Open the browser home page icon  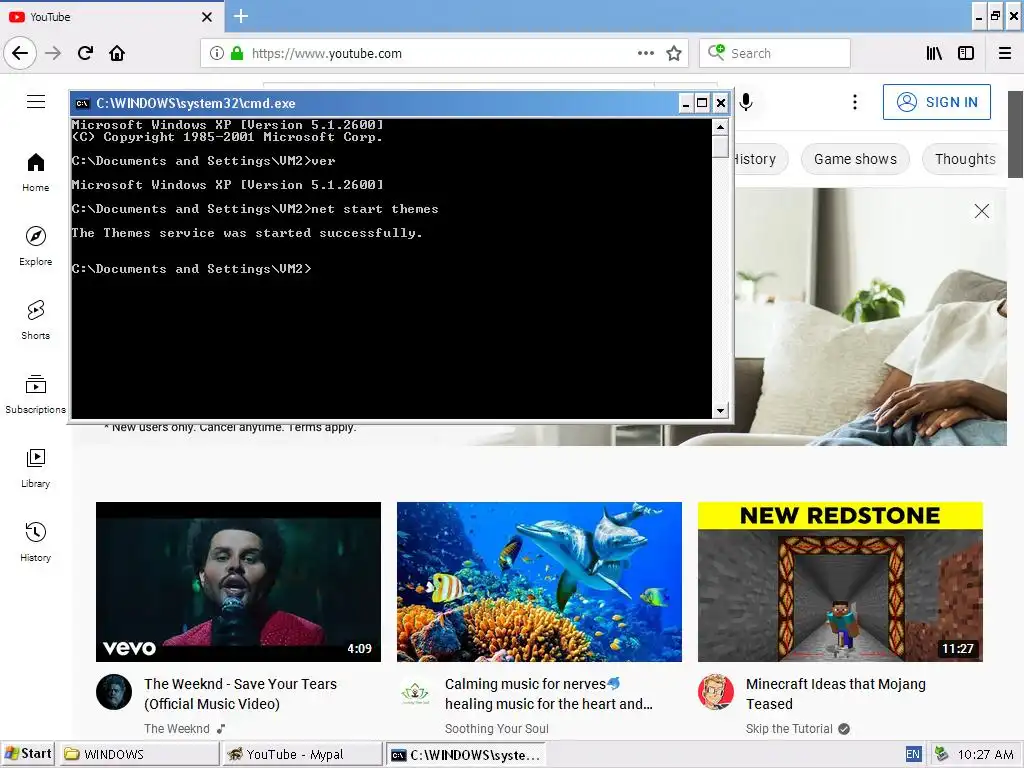[117, 53]
